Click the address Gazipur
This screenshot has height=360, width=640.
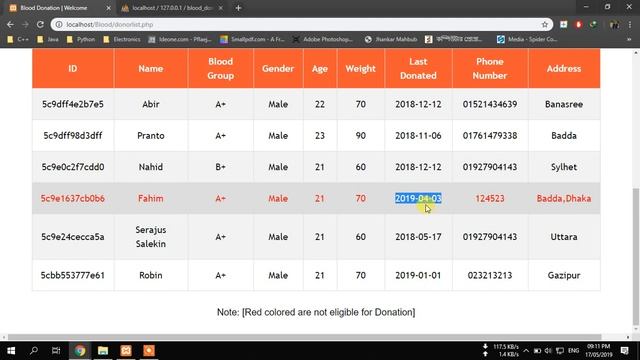[x=564, y=276]
